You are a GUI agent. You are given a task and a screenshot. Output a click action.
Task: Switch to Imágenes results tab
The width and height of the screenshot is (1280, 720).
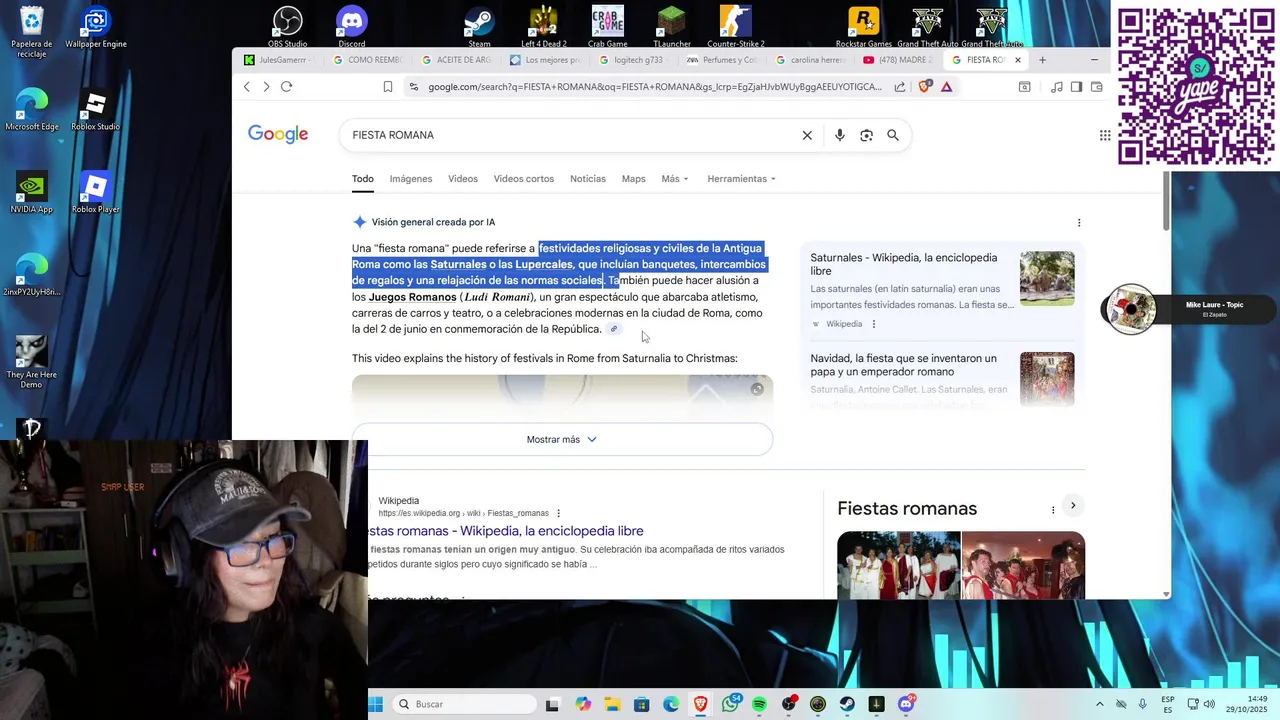[x=411, y=179]
